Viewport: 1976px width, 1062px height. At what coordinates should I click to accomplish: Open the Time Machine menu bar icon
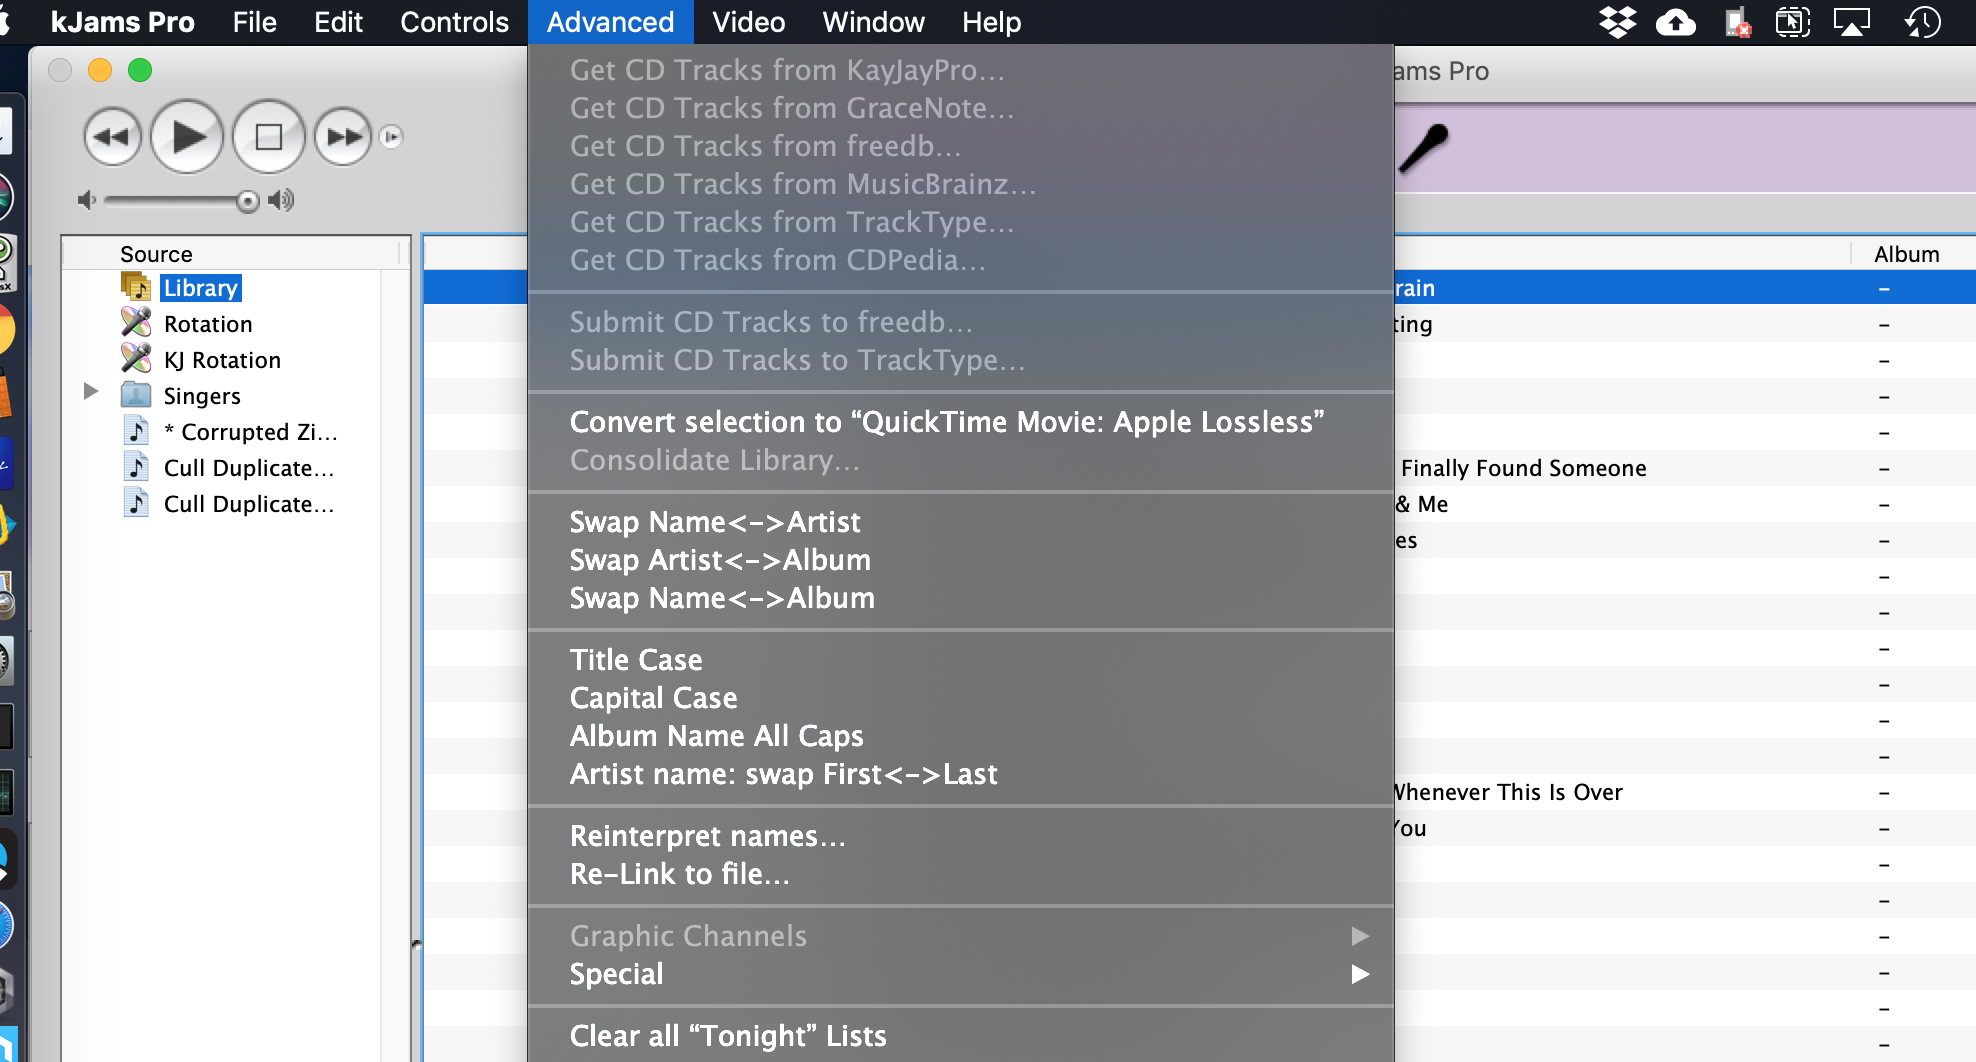pyautogui.click(x=1922, y=22)
